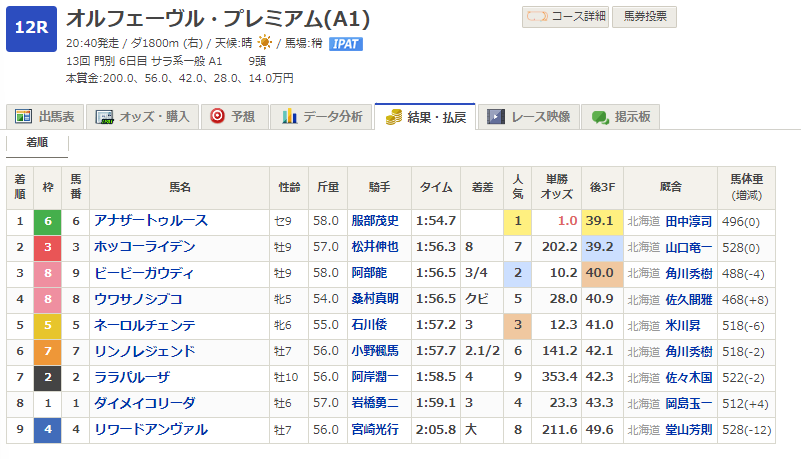Viewport: 801px width, 459px height.
Task: Open trainer 田中淳司 link
Action: [689, 221]
